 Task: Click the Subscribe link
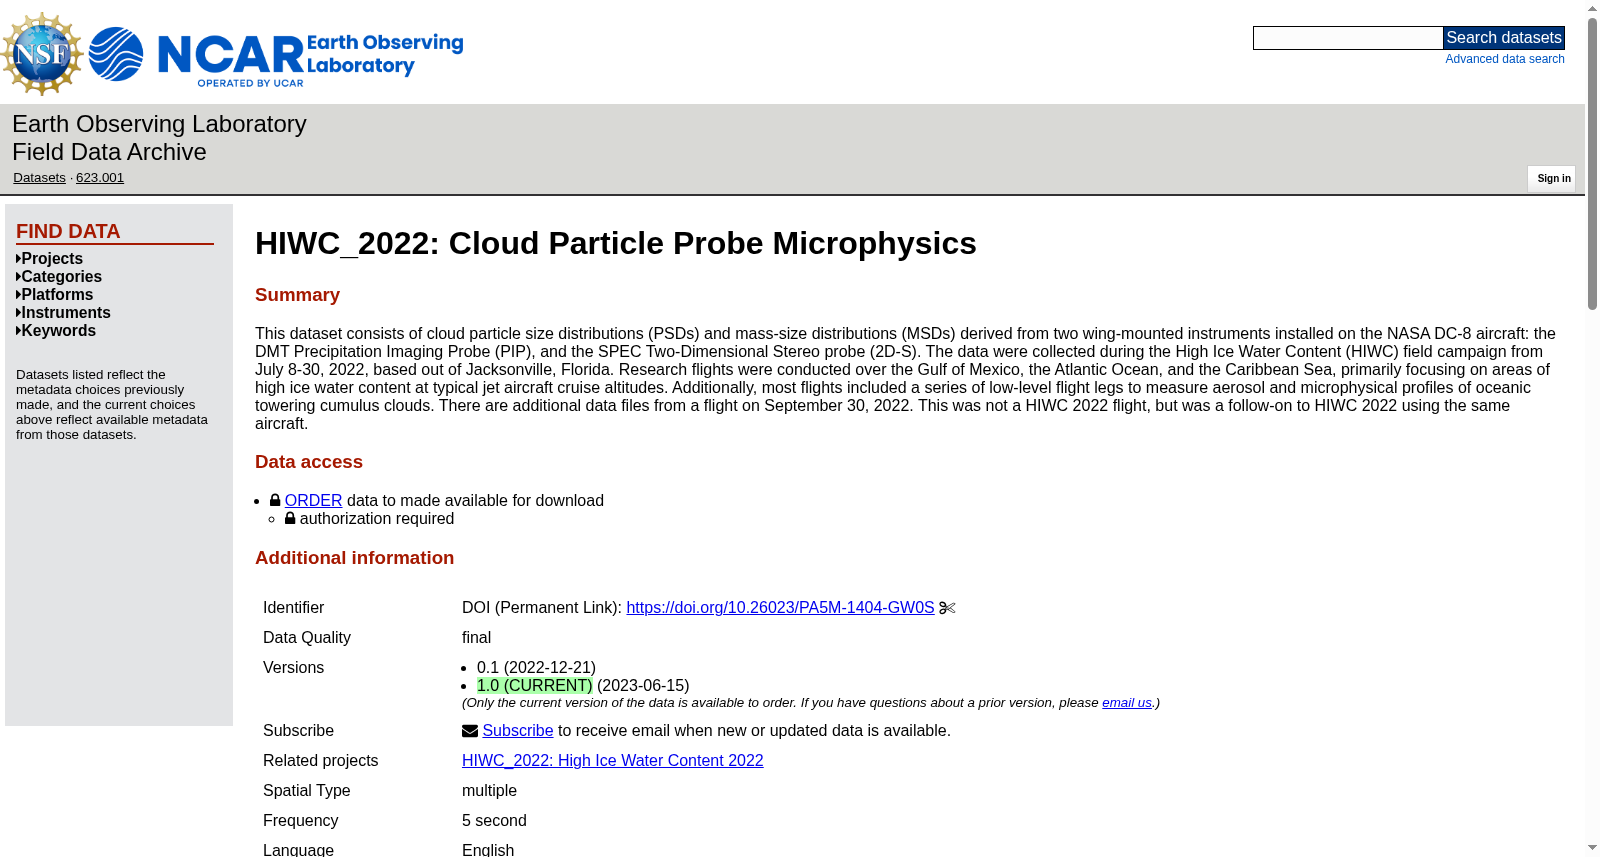click(518, 731)
